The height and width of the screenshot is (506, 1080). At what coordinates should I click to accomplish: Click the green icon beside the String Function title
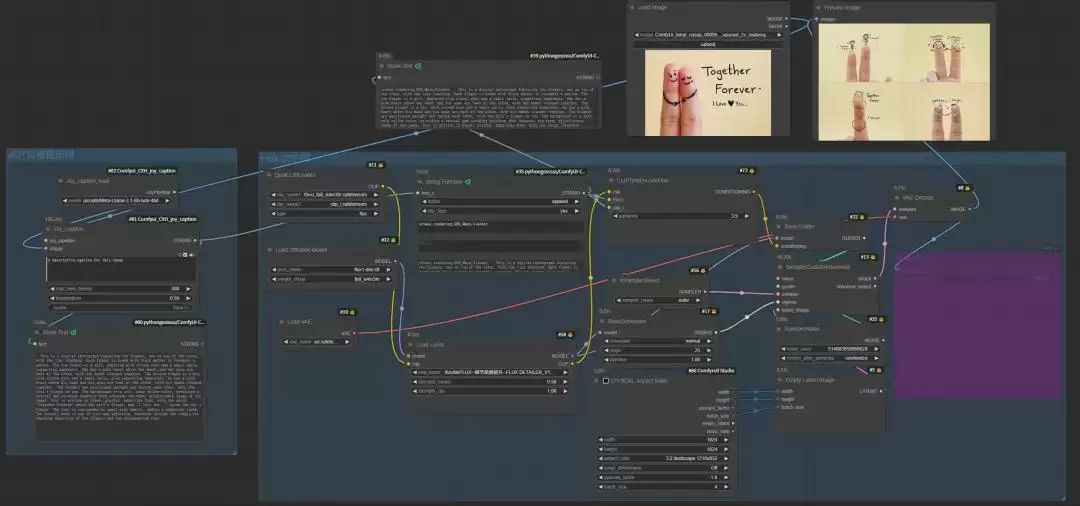468,182
